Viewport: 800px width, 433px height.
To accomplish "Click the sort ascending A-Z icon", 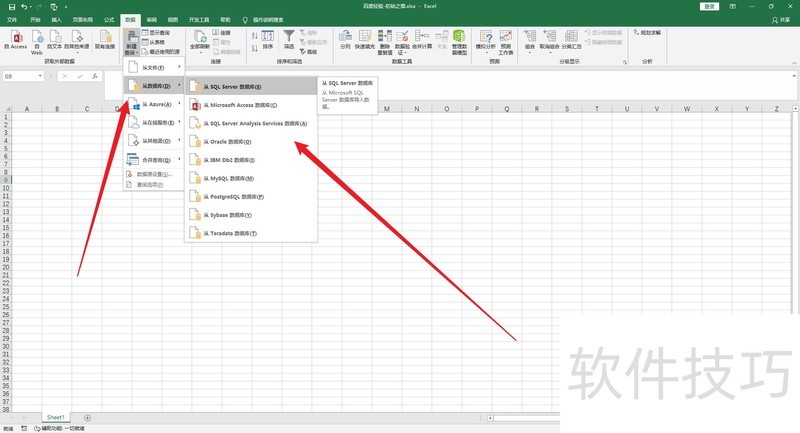I will tap(255, 35).
